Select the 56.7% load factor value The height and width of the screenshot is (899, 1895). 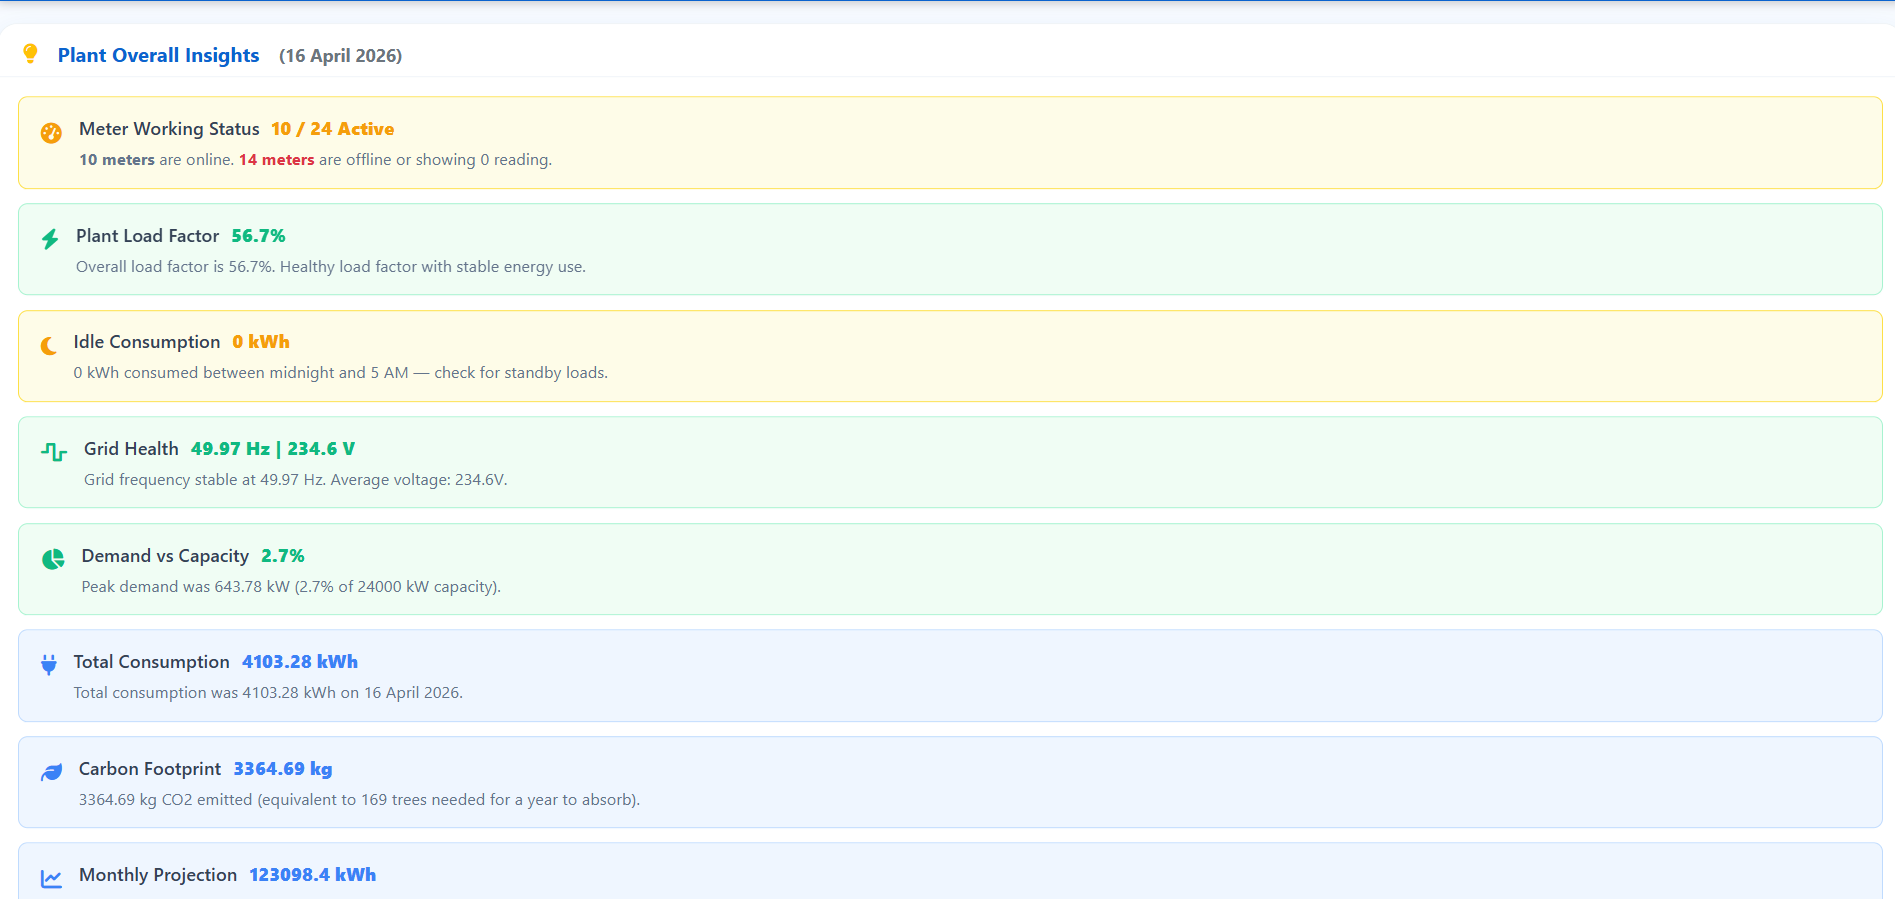click(x=258, y=236)
